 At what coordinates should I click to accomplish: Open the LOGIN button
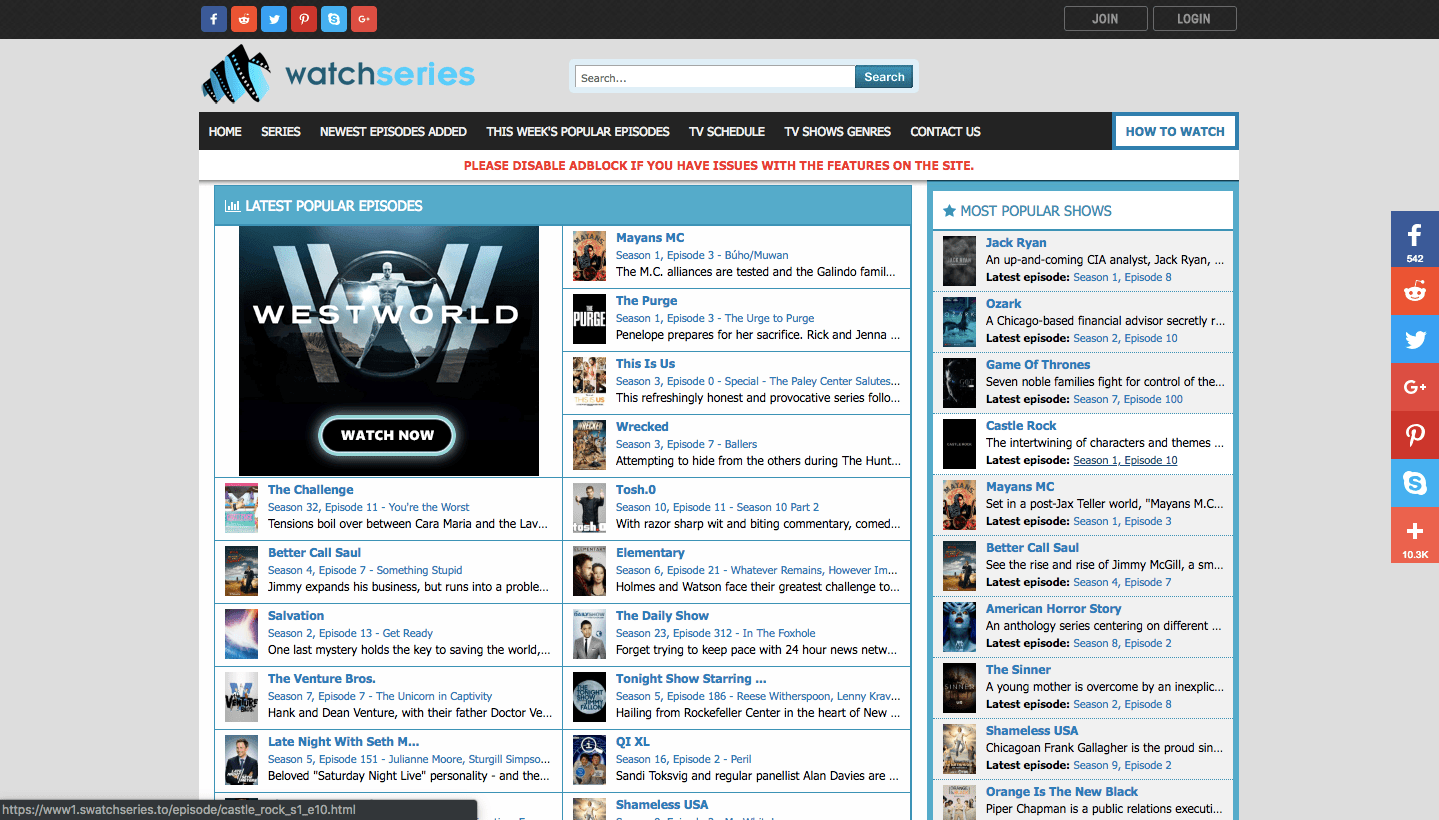pyautogui.click(x=1194, y=19)
